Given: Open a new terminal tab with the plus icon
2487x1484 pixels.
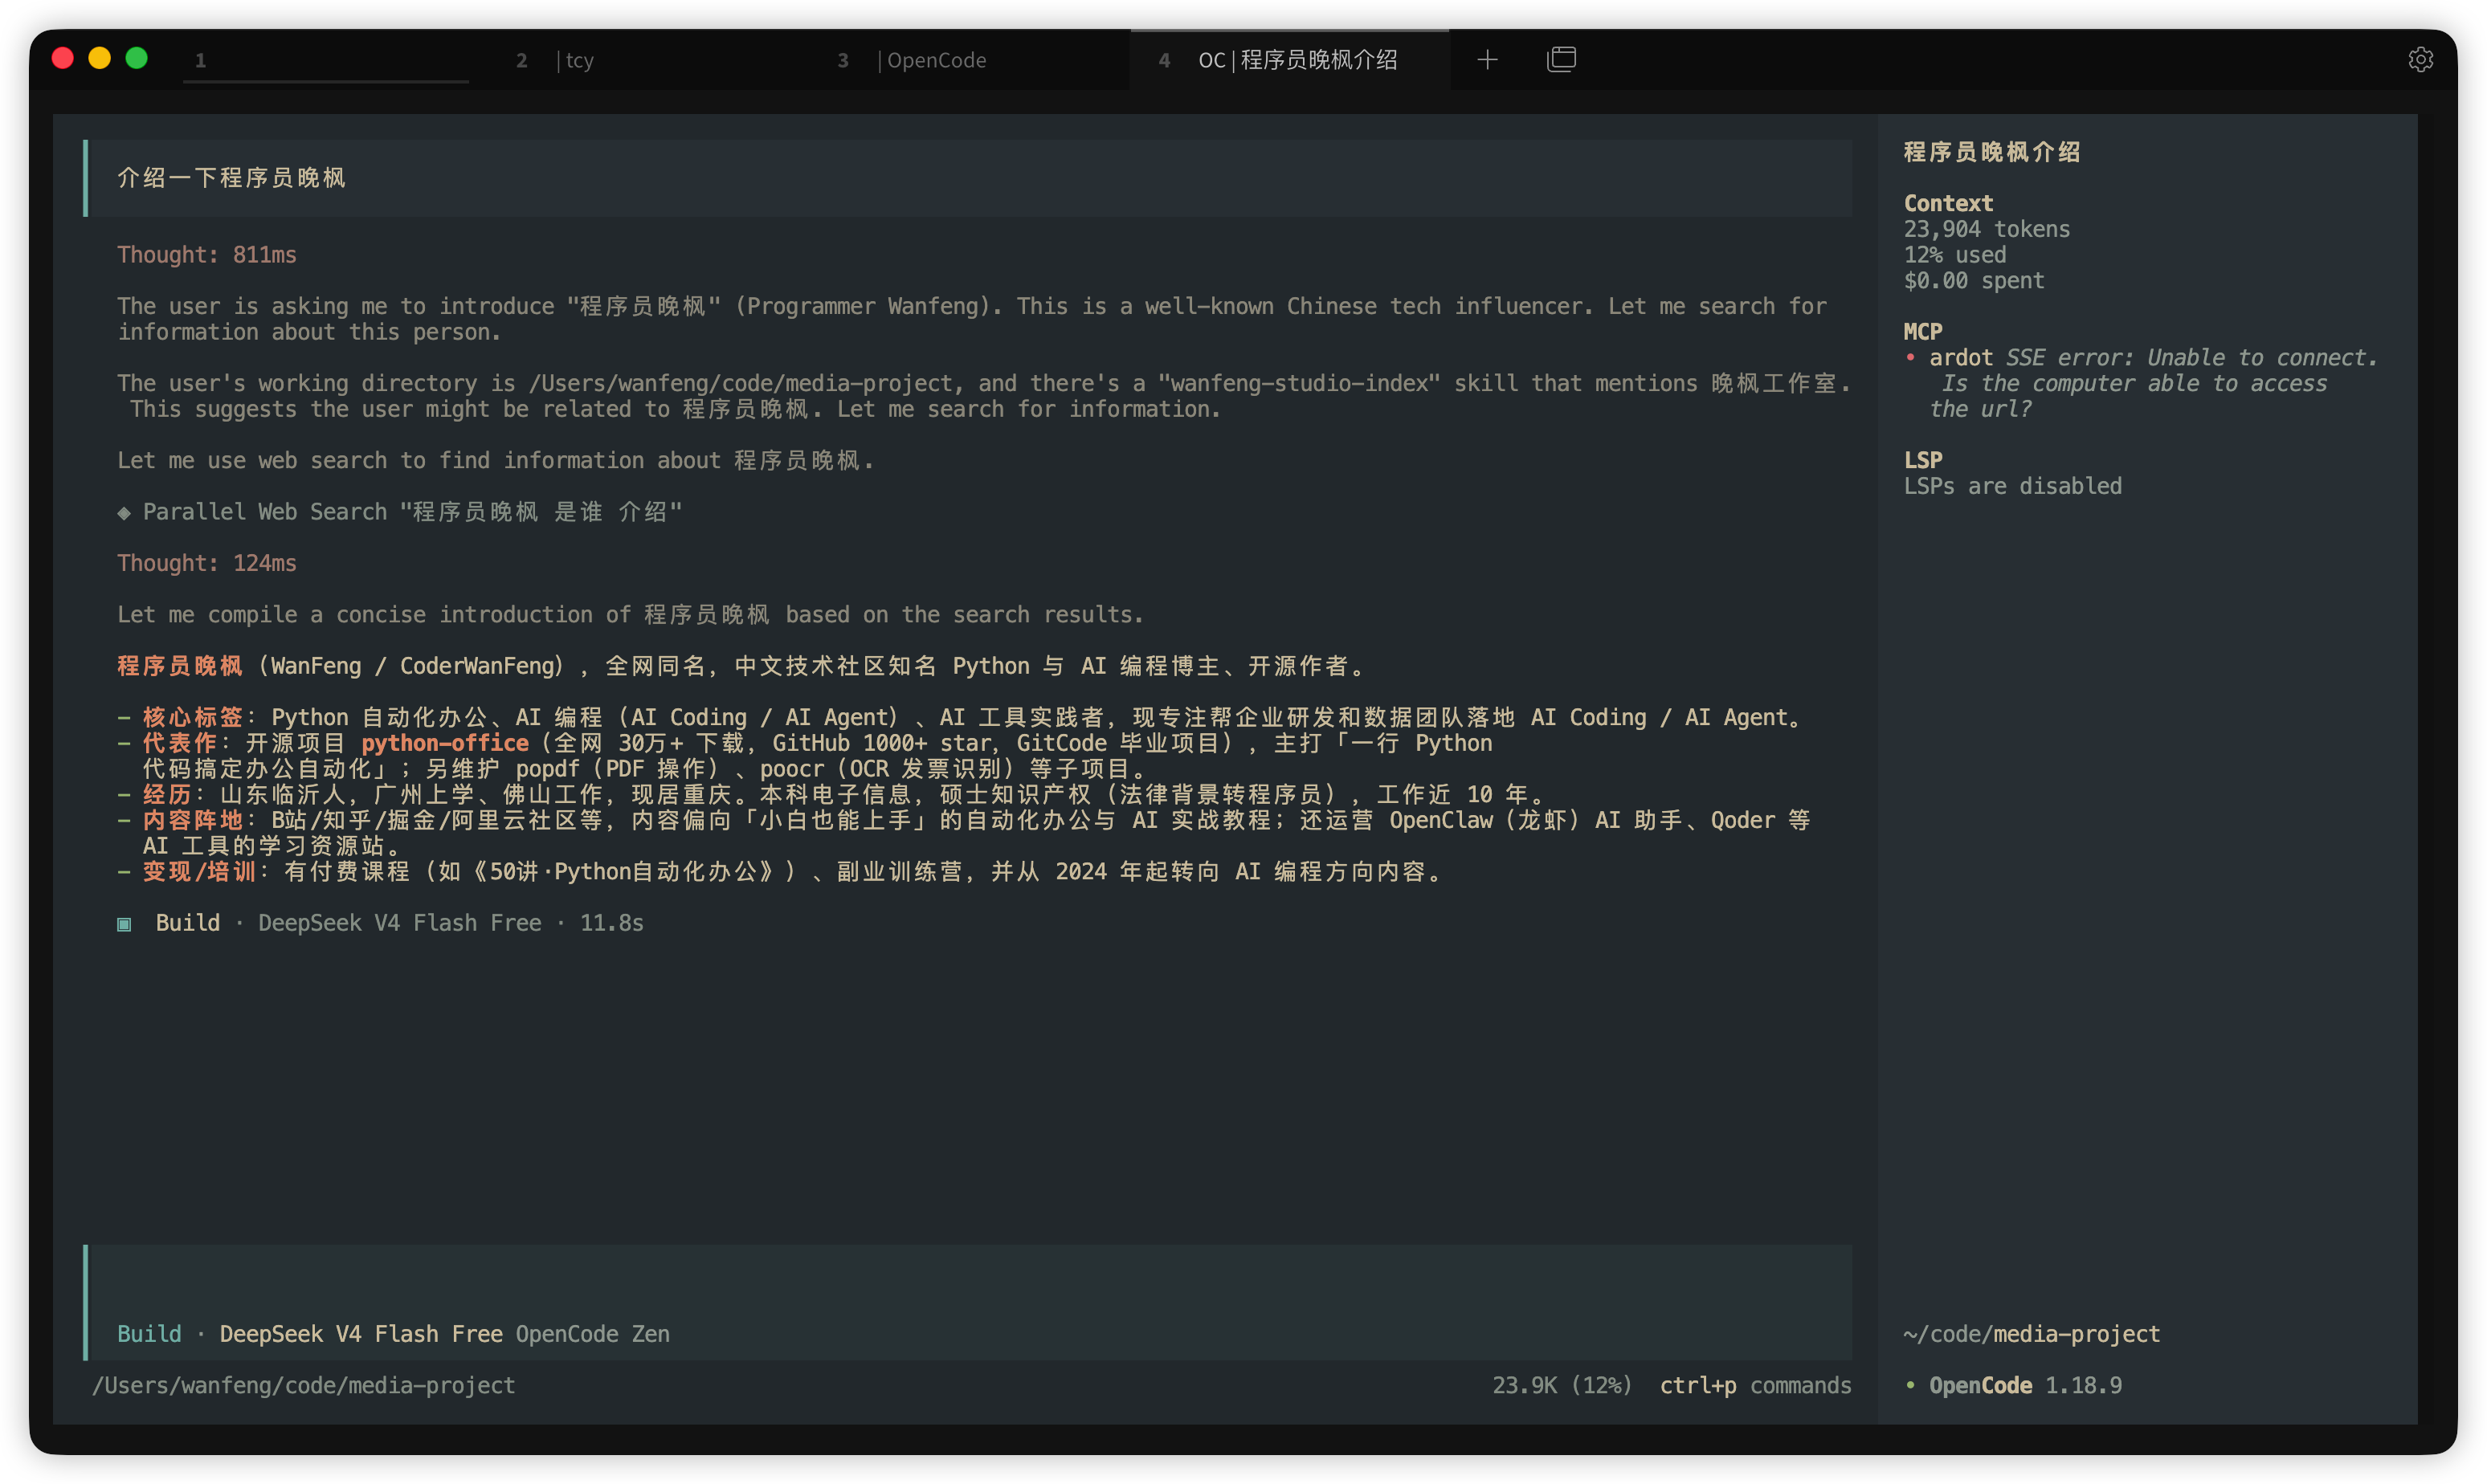Looking at the screenshot, I should [x=1487, y=60].
